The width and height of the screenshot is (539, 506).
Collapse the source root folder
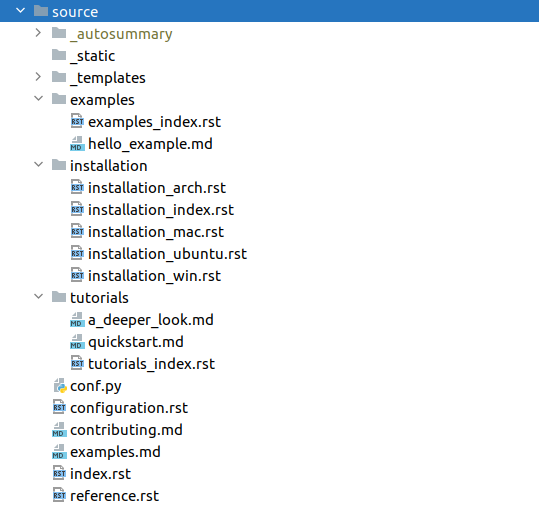click(21, 11)
